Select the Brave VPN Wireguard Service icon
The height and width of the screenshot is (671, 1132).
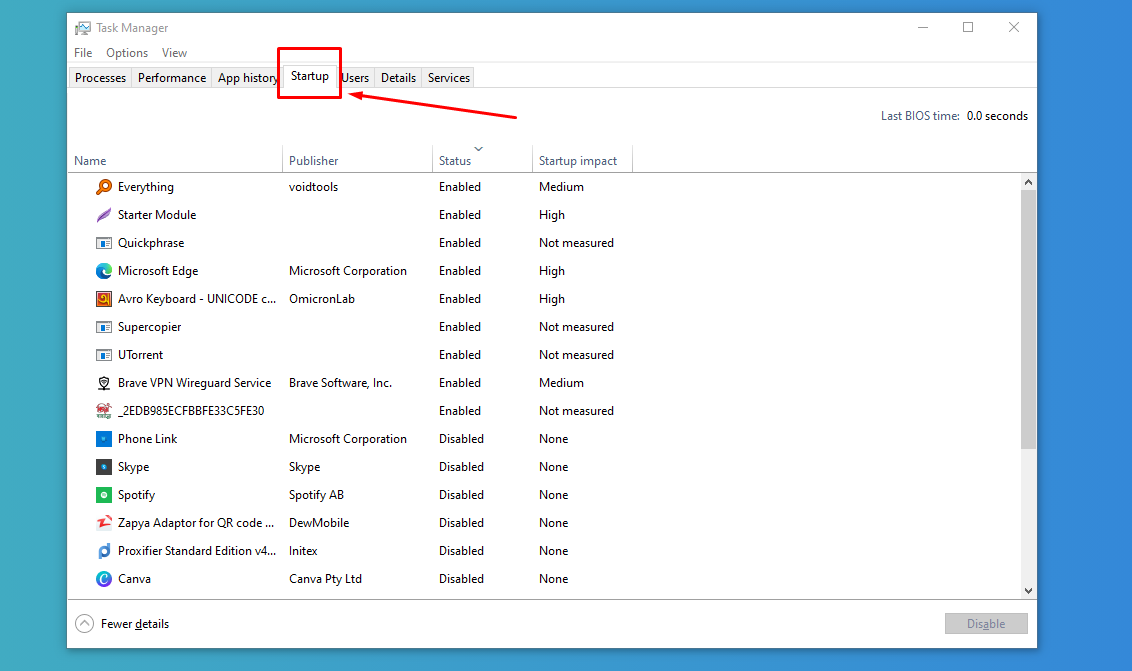104,382
